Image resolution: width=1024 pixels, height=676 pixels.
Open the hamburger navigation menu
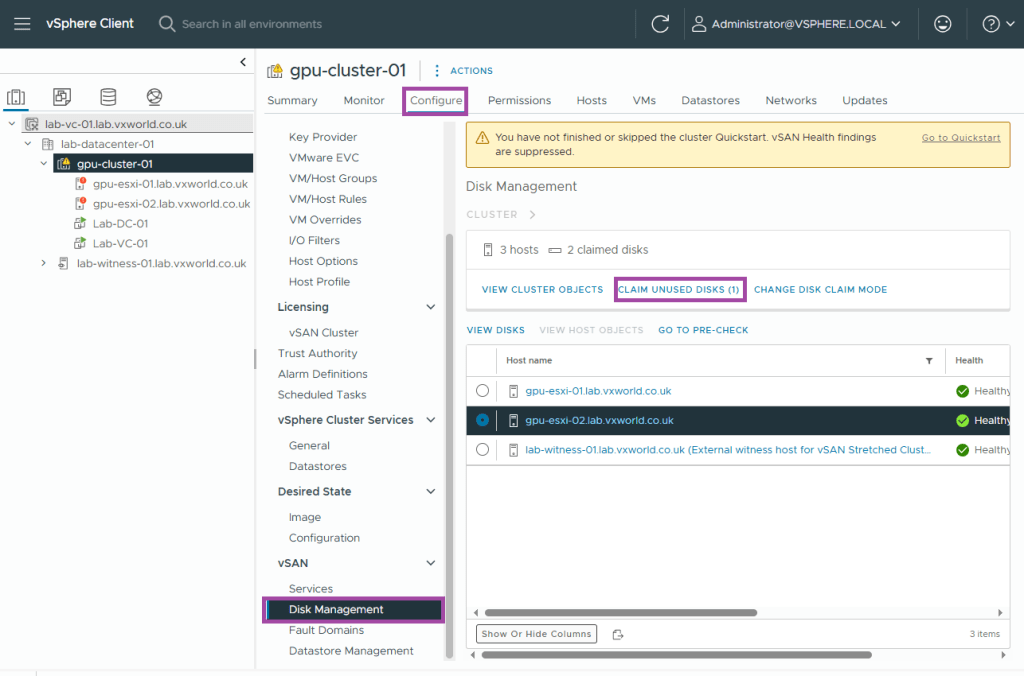point(22,24)
